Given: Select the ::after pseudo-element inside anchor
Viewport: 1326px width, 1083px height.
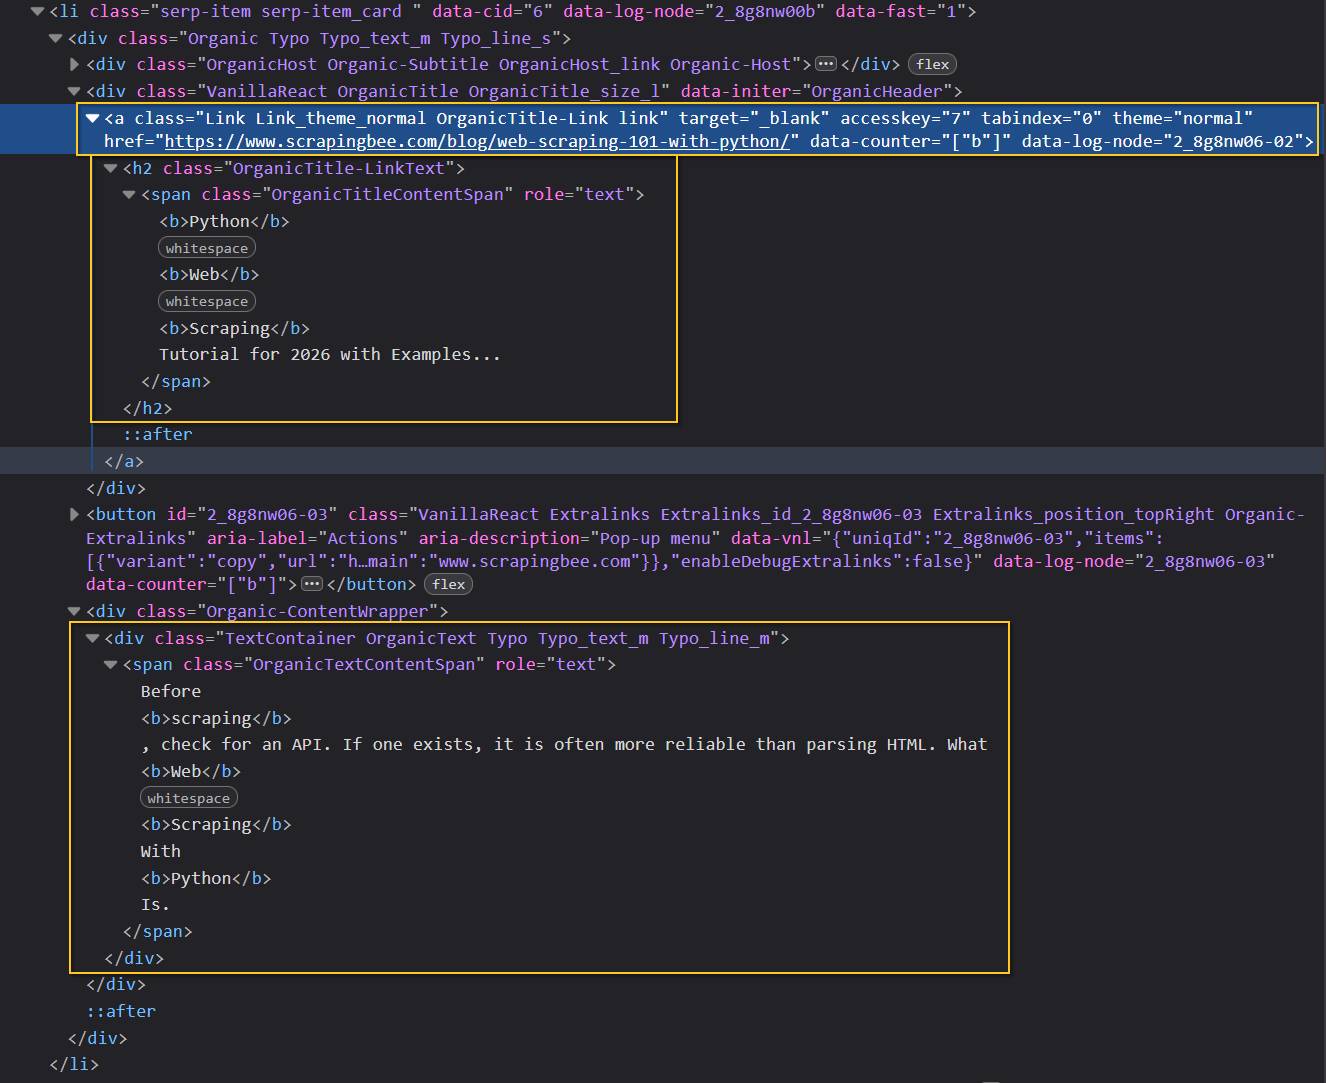Looking at the screenshot, I should pyautogui.click(x=158, y=434).
